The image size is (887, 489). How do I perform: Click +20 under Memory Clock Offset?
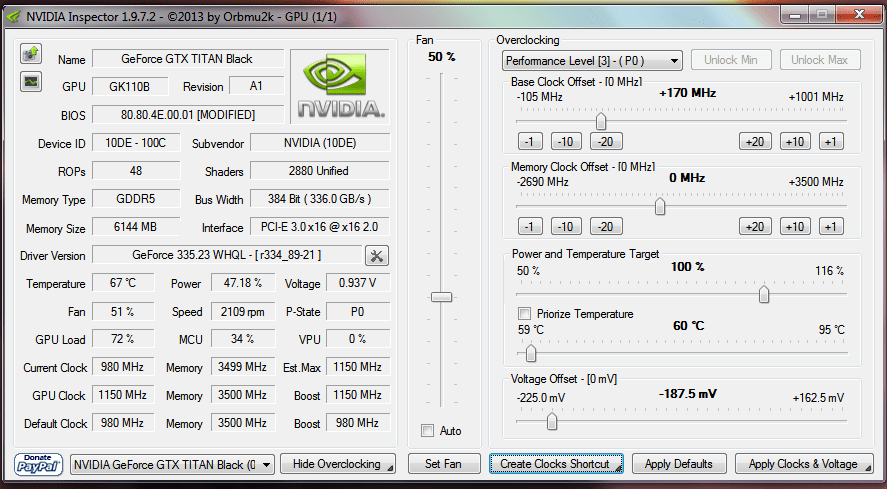pos(755,227)
